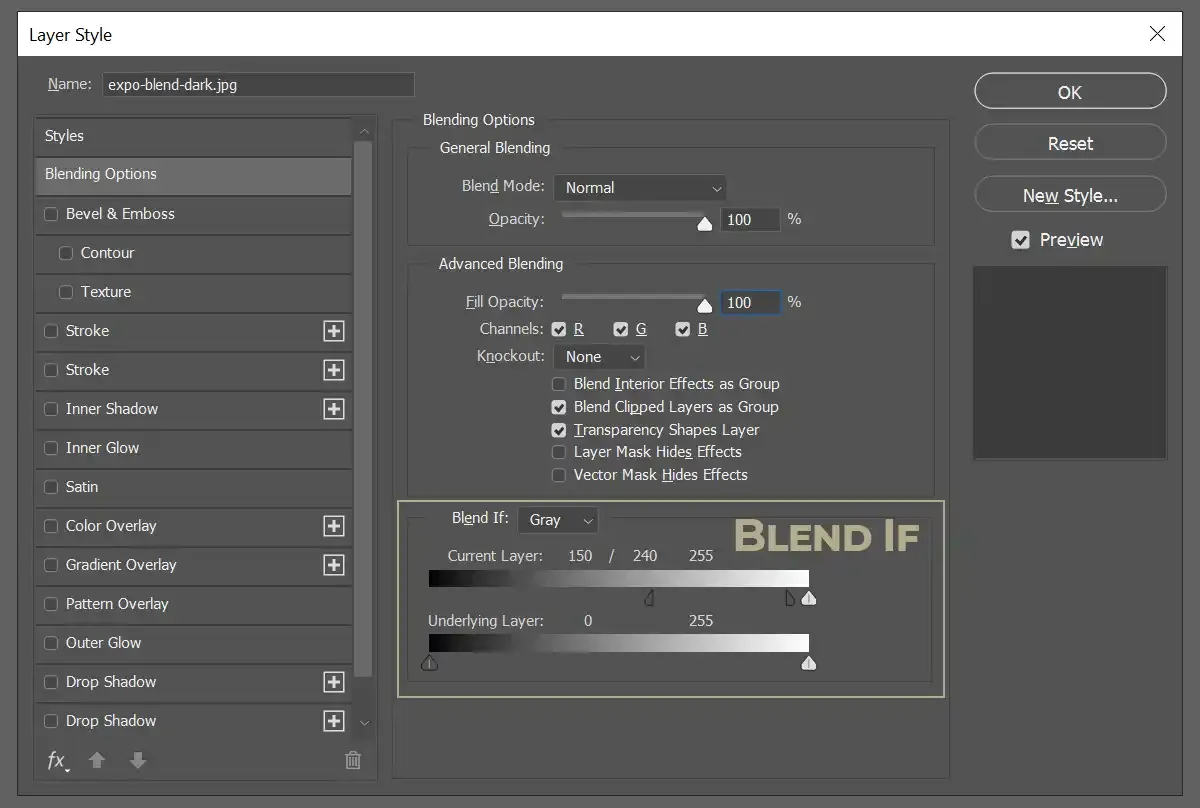The height and width of the screenshot is (808, 1200).
Task: Click the Current Layer black slider handle
Action: tap(649, 597)
